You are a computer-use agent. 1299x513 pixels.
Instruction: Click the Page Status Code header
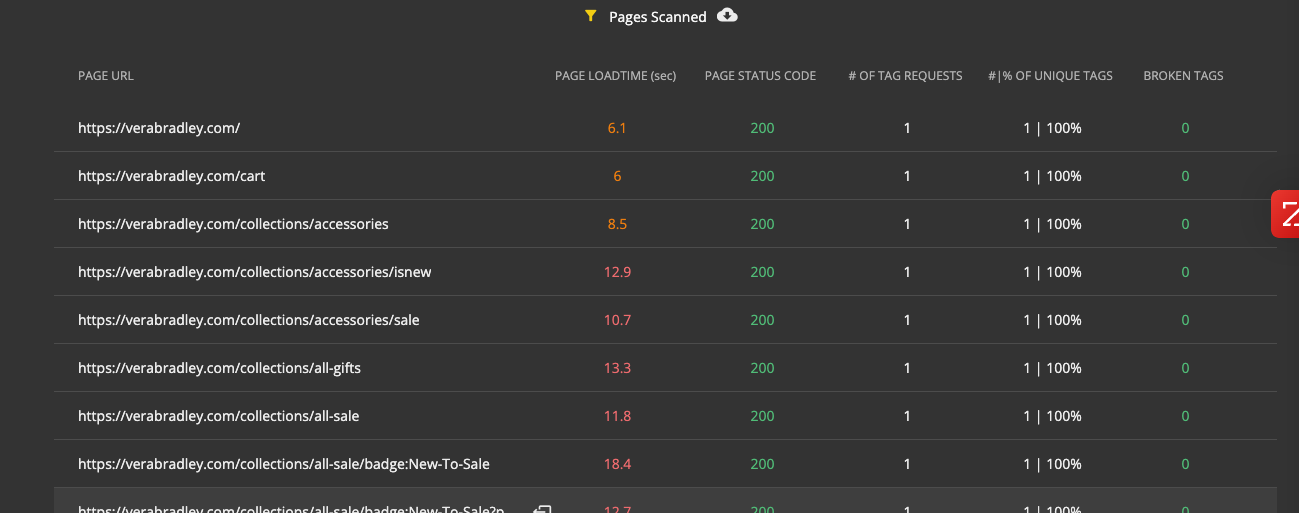click(760, 76)
